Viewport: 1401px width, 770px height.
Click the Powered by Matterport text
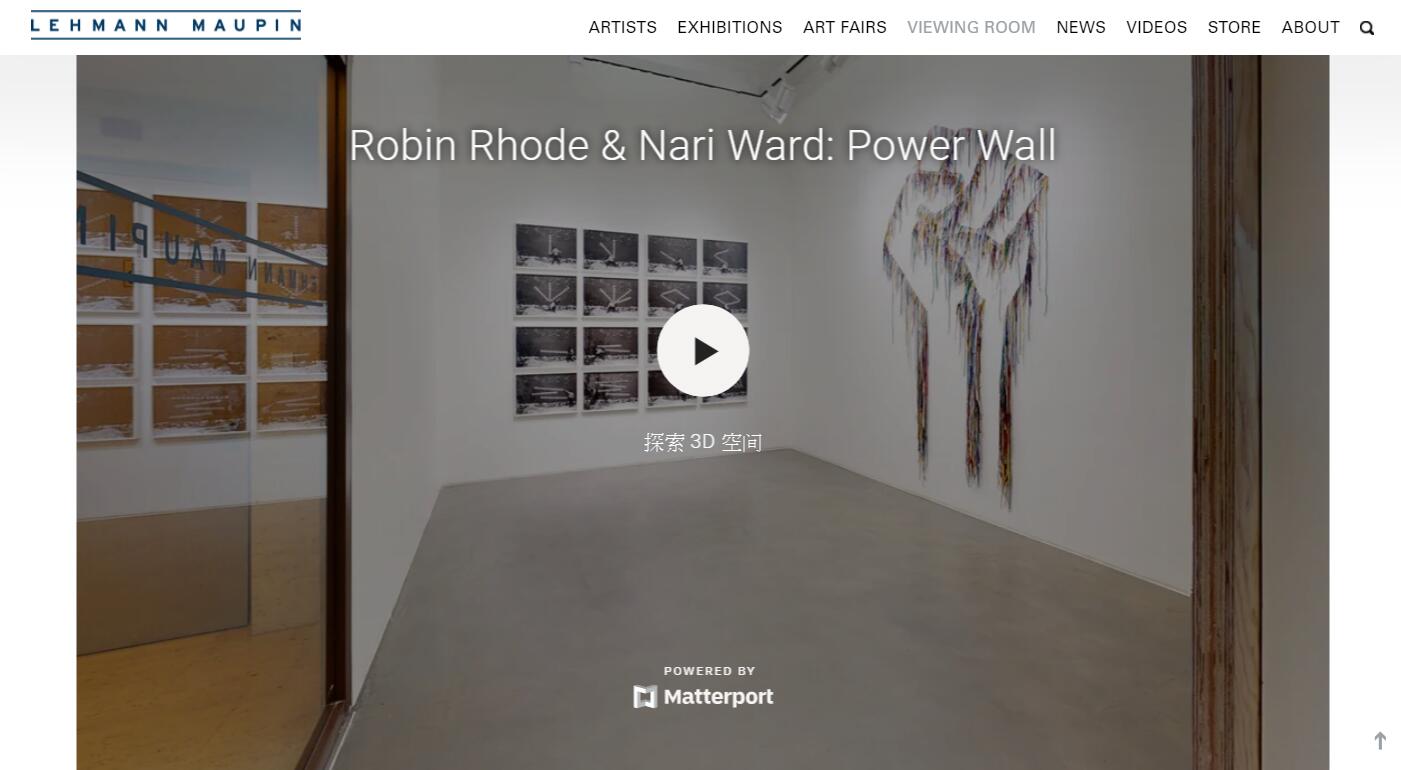[x=703, y=688]
